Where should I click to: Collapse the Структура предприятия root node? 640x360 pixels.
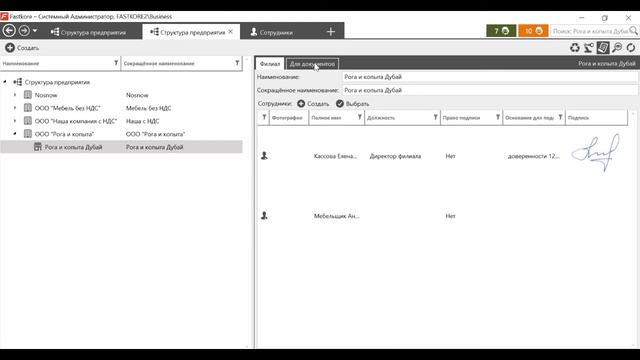5,82
